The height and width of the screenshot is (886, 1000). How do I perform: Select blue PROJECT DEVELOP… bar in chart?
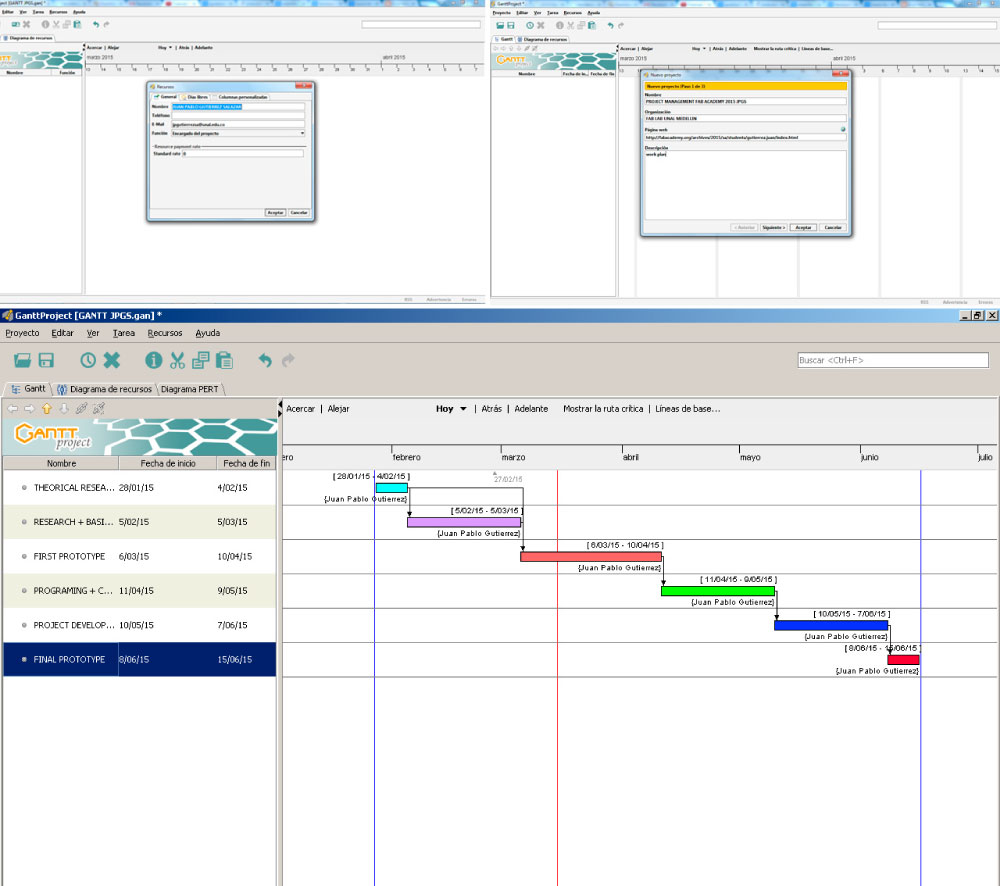[x=831, y=626]
